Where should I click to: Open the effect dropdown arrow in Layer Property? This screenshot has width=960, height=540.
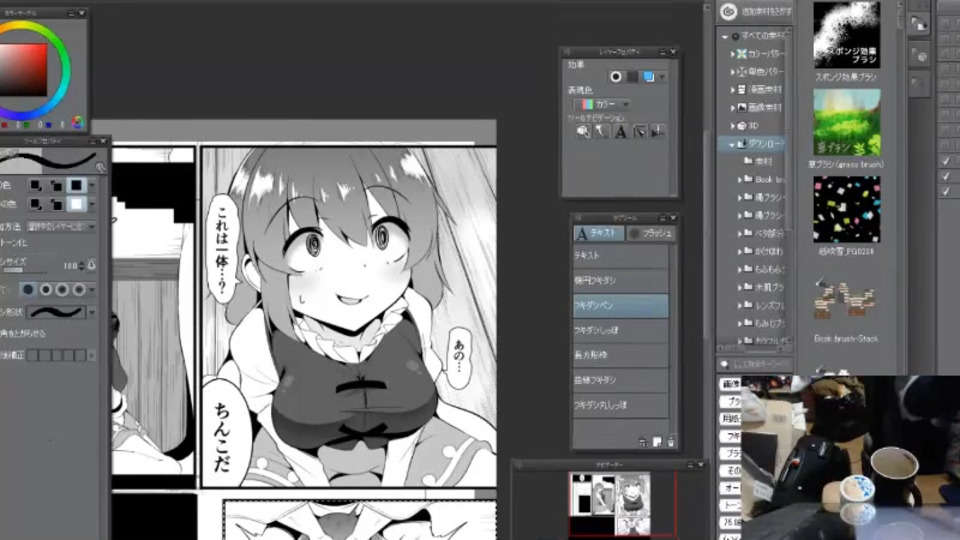point(662,77)
